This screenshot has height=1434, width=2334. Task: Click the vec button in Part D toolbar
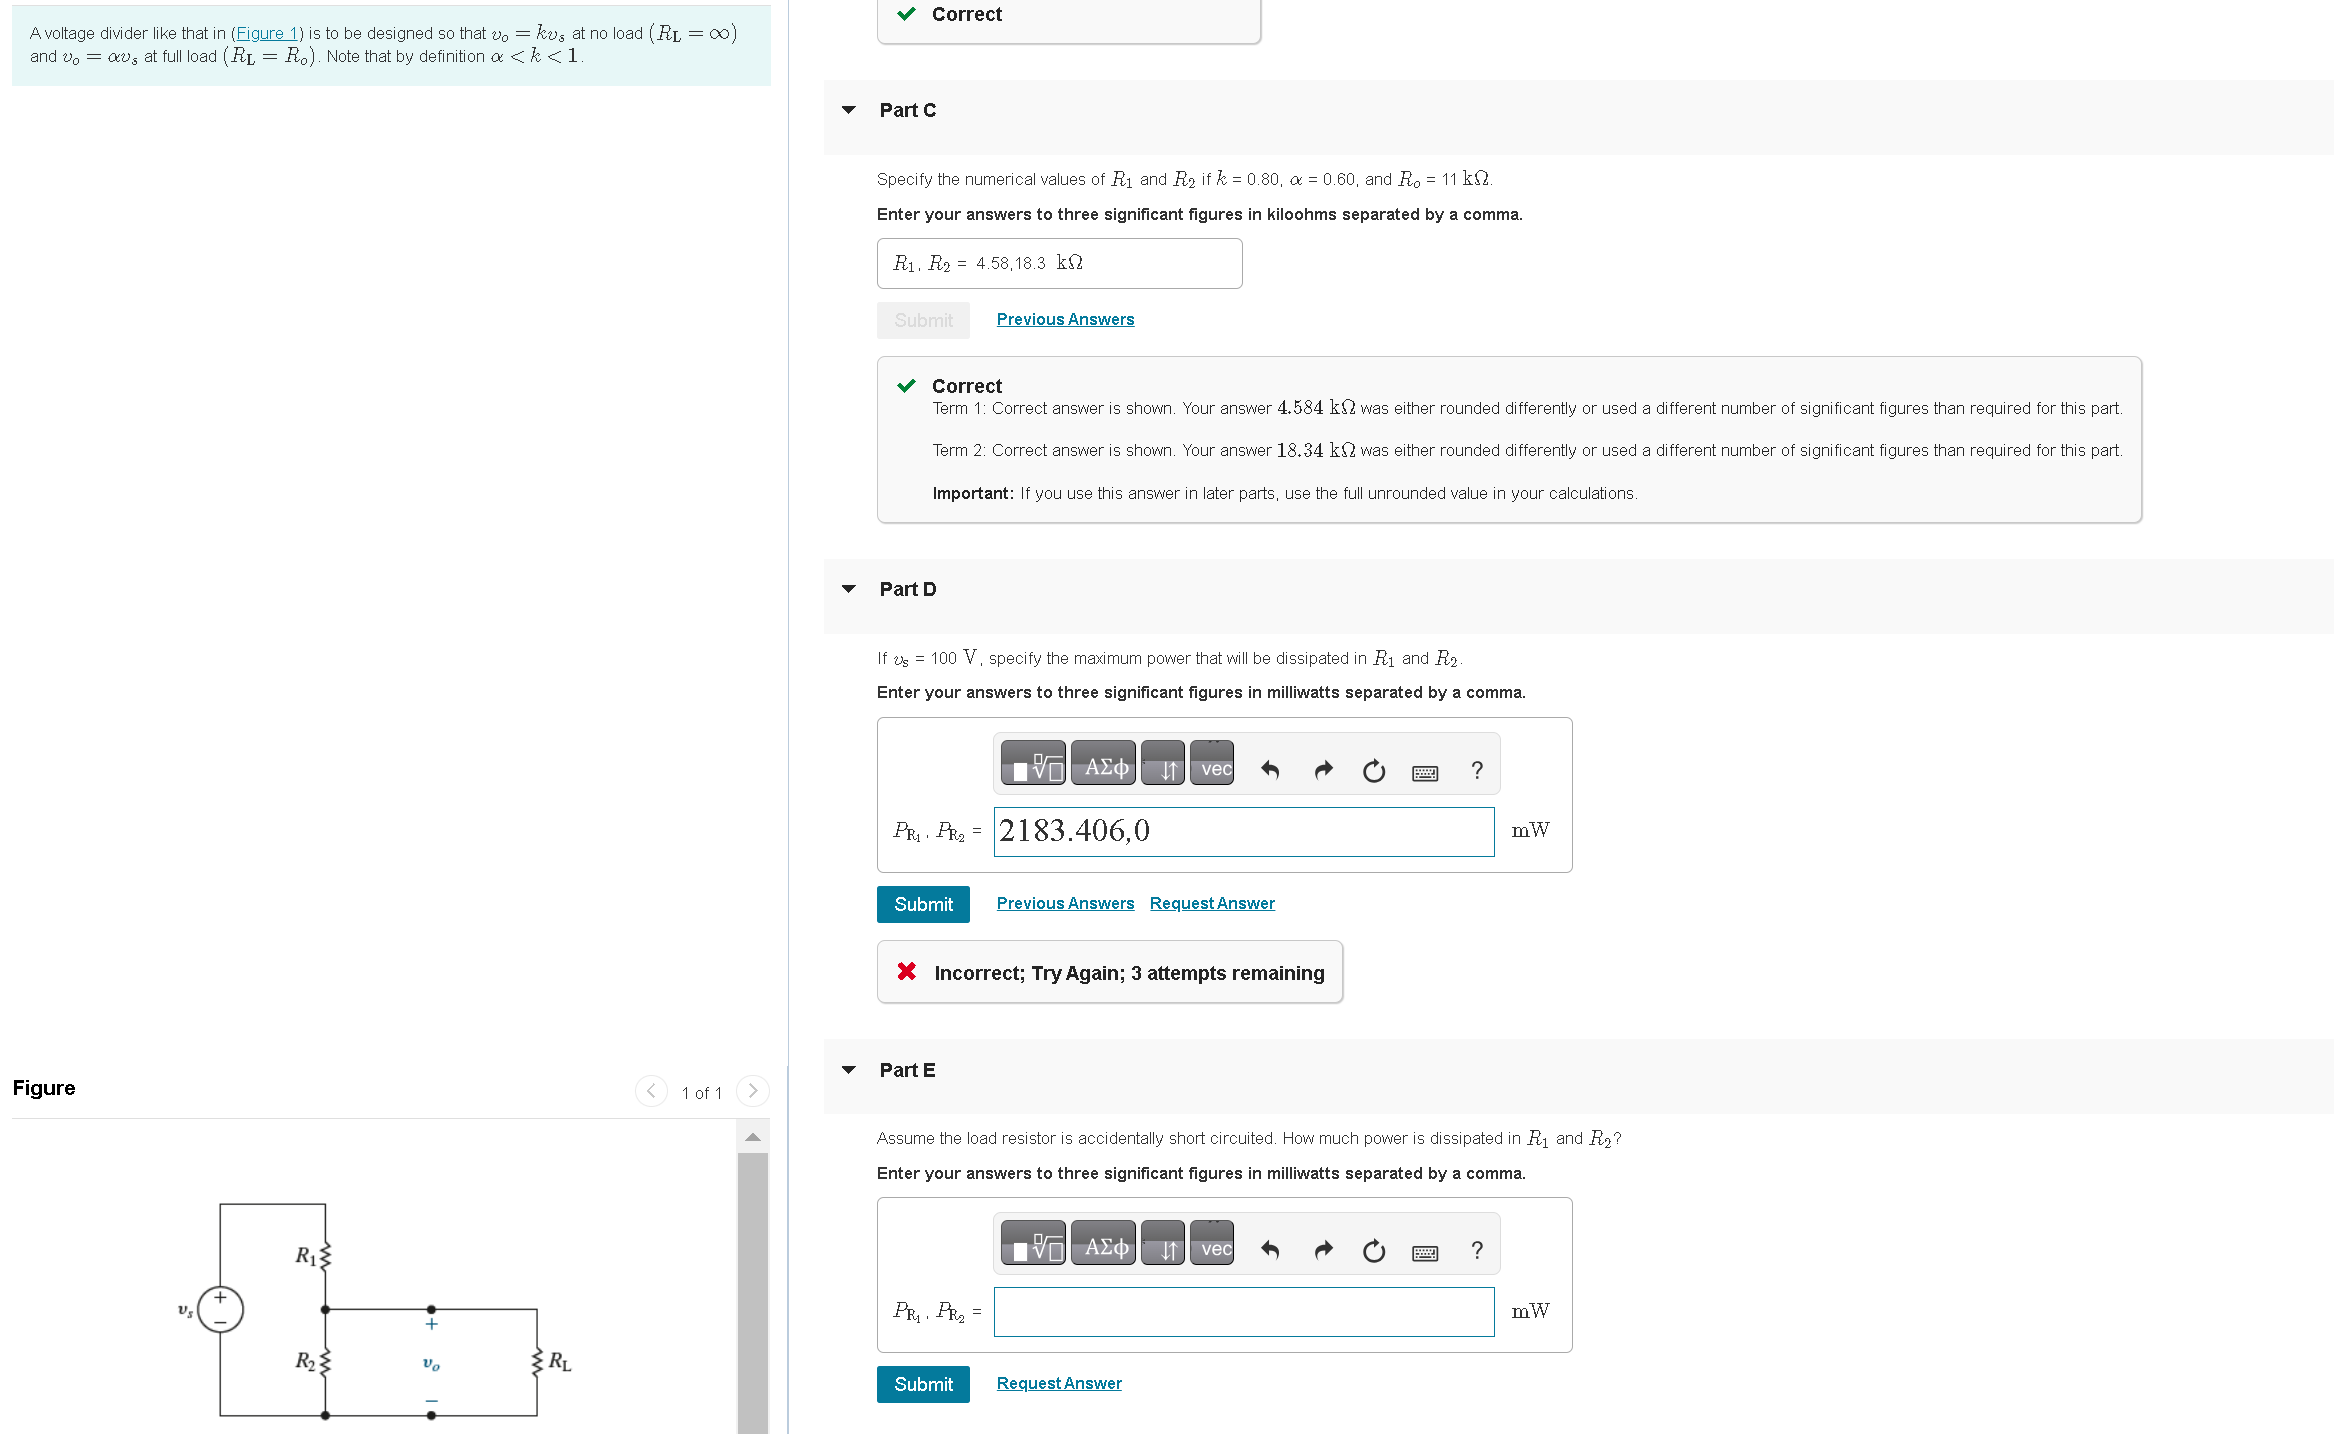1214,767
